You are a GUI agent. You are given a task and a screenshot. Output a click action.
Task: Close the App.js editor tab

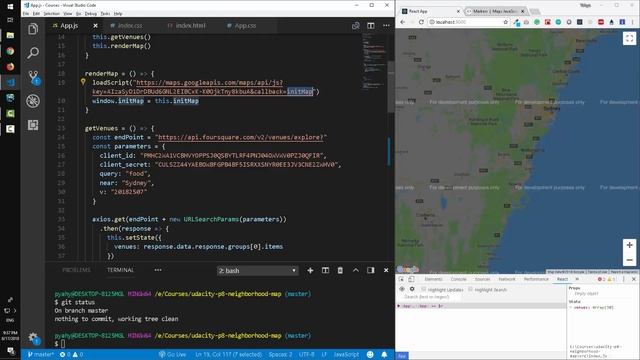click(x=95, y=25)
